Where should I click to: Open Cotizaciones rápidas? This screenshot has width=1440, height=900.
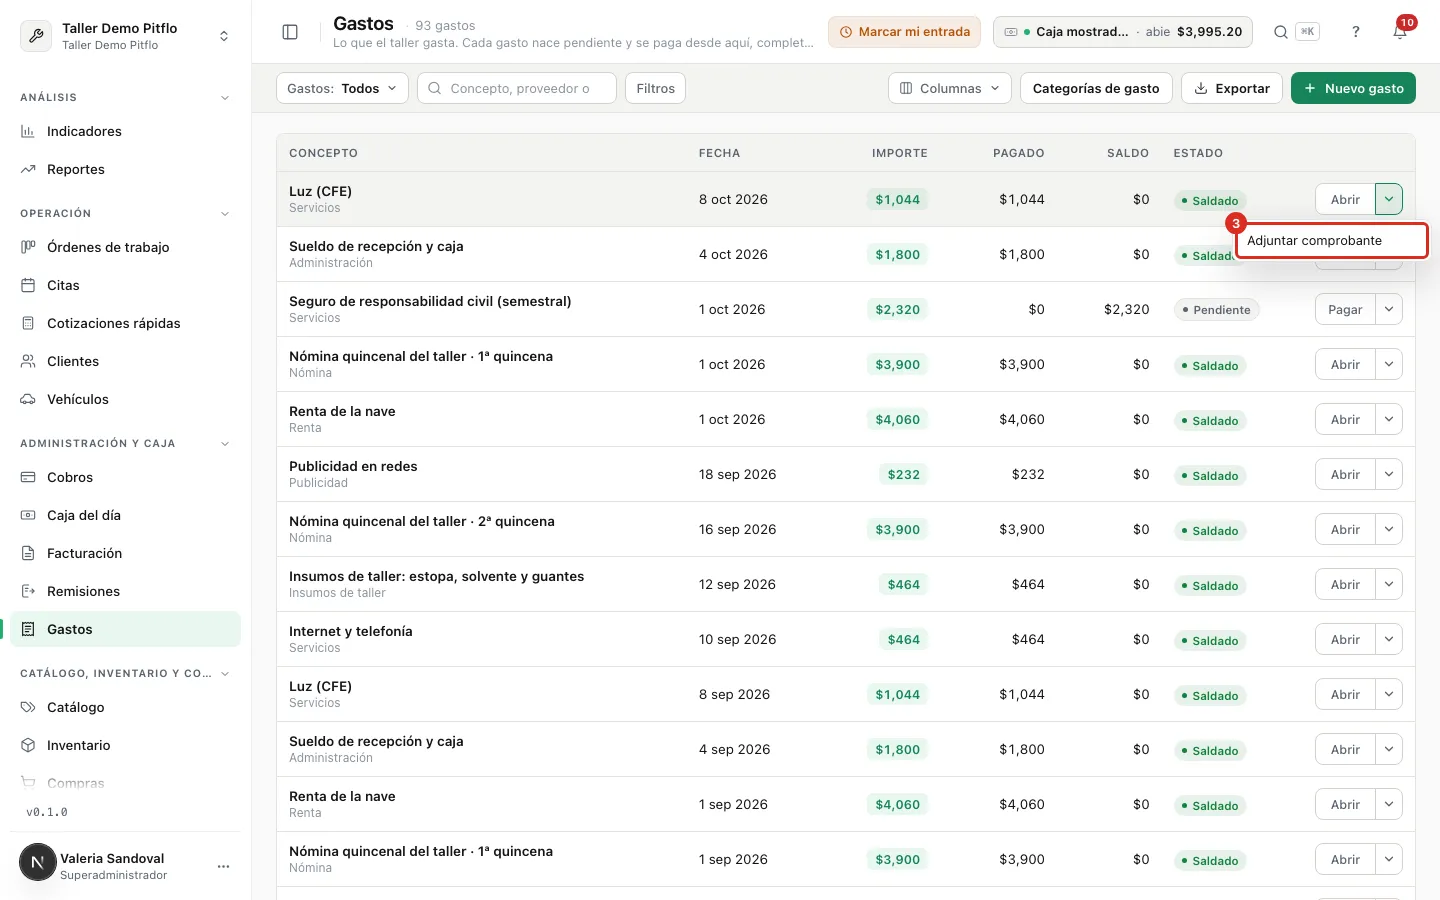tap(125, 323)
